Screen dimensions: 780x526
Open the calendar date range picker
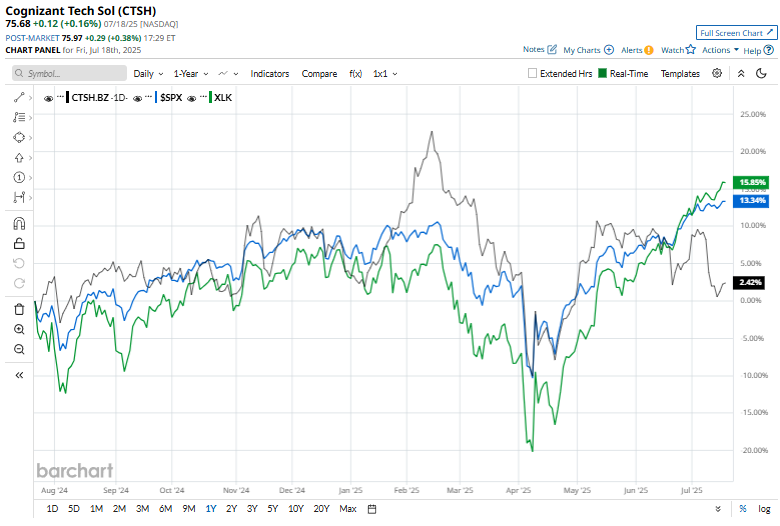click(x=372, y=509)
